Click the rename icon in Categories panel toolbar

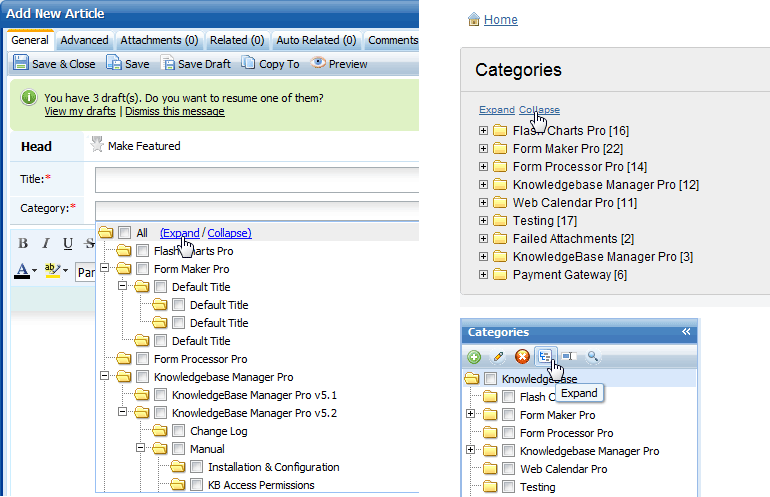click(x=569, y=357)
